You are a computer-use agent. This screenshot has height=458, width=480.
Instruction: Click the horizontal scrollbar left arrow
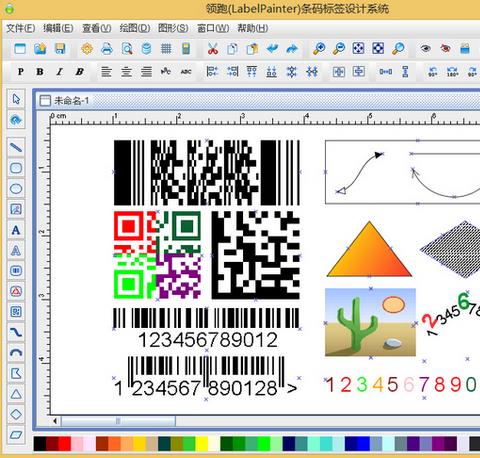55,421
